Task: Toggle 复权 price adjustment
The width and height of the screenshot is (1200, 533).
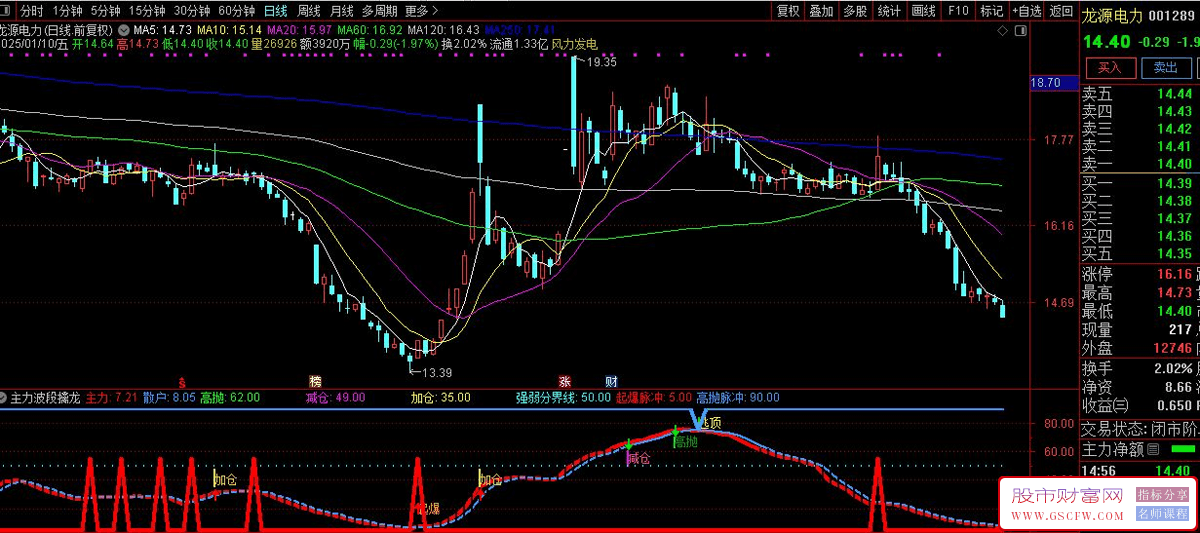Action: click(x=788, y=11)
